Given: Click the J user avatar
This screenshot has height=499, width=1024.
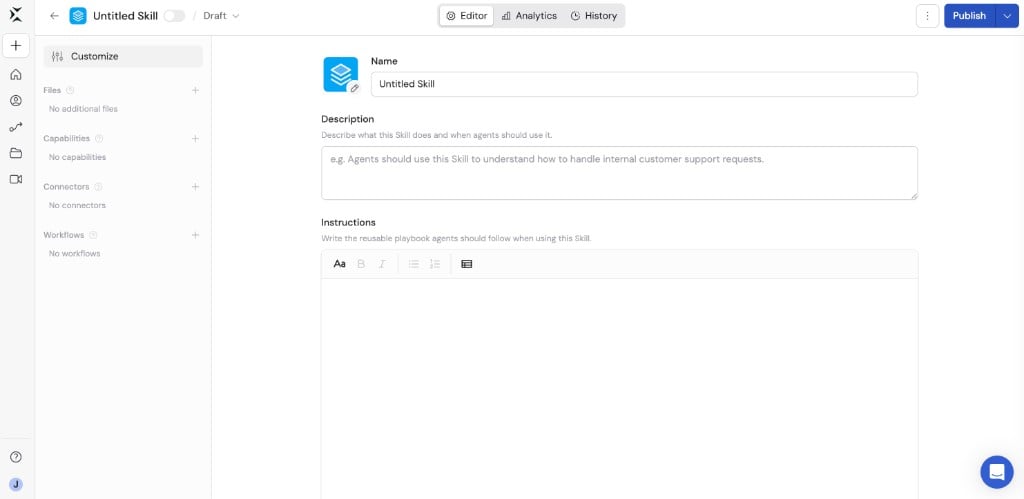Looking at the screenshot, I should (16, 484).
